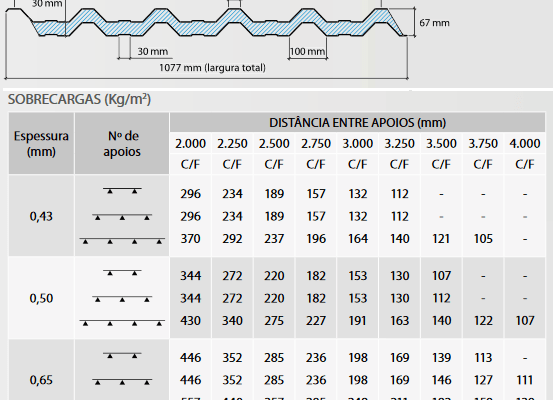Click the two-support diagram in the 0,50 row
This screenshot has width=553, height=400.
coord(122,272)
